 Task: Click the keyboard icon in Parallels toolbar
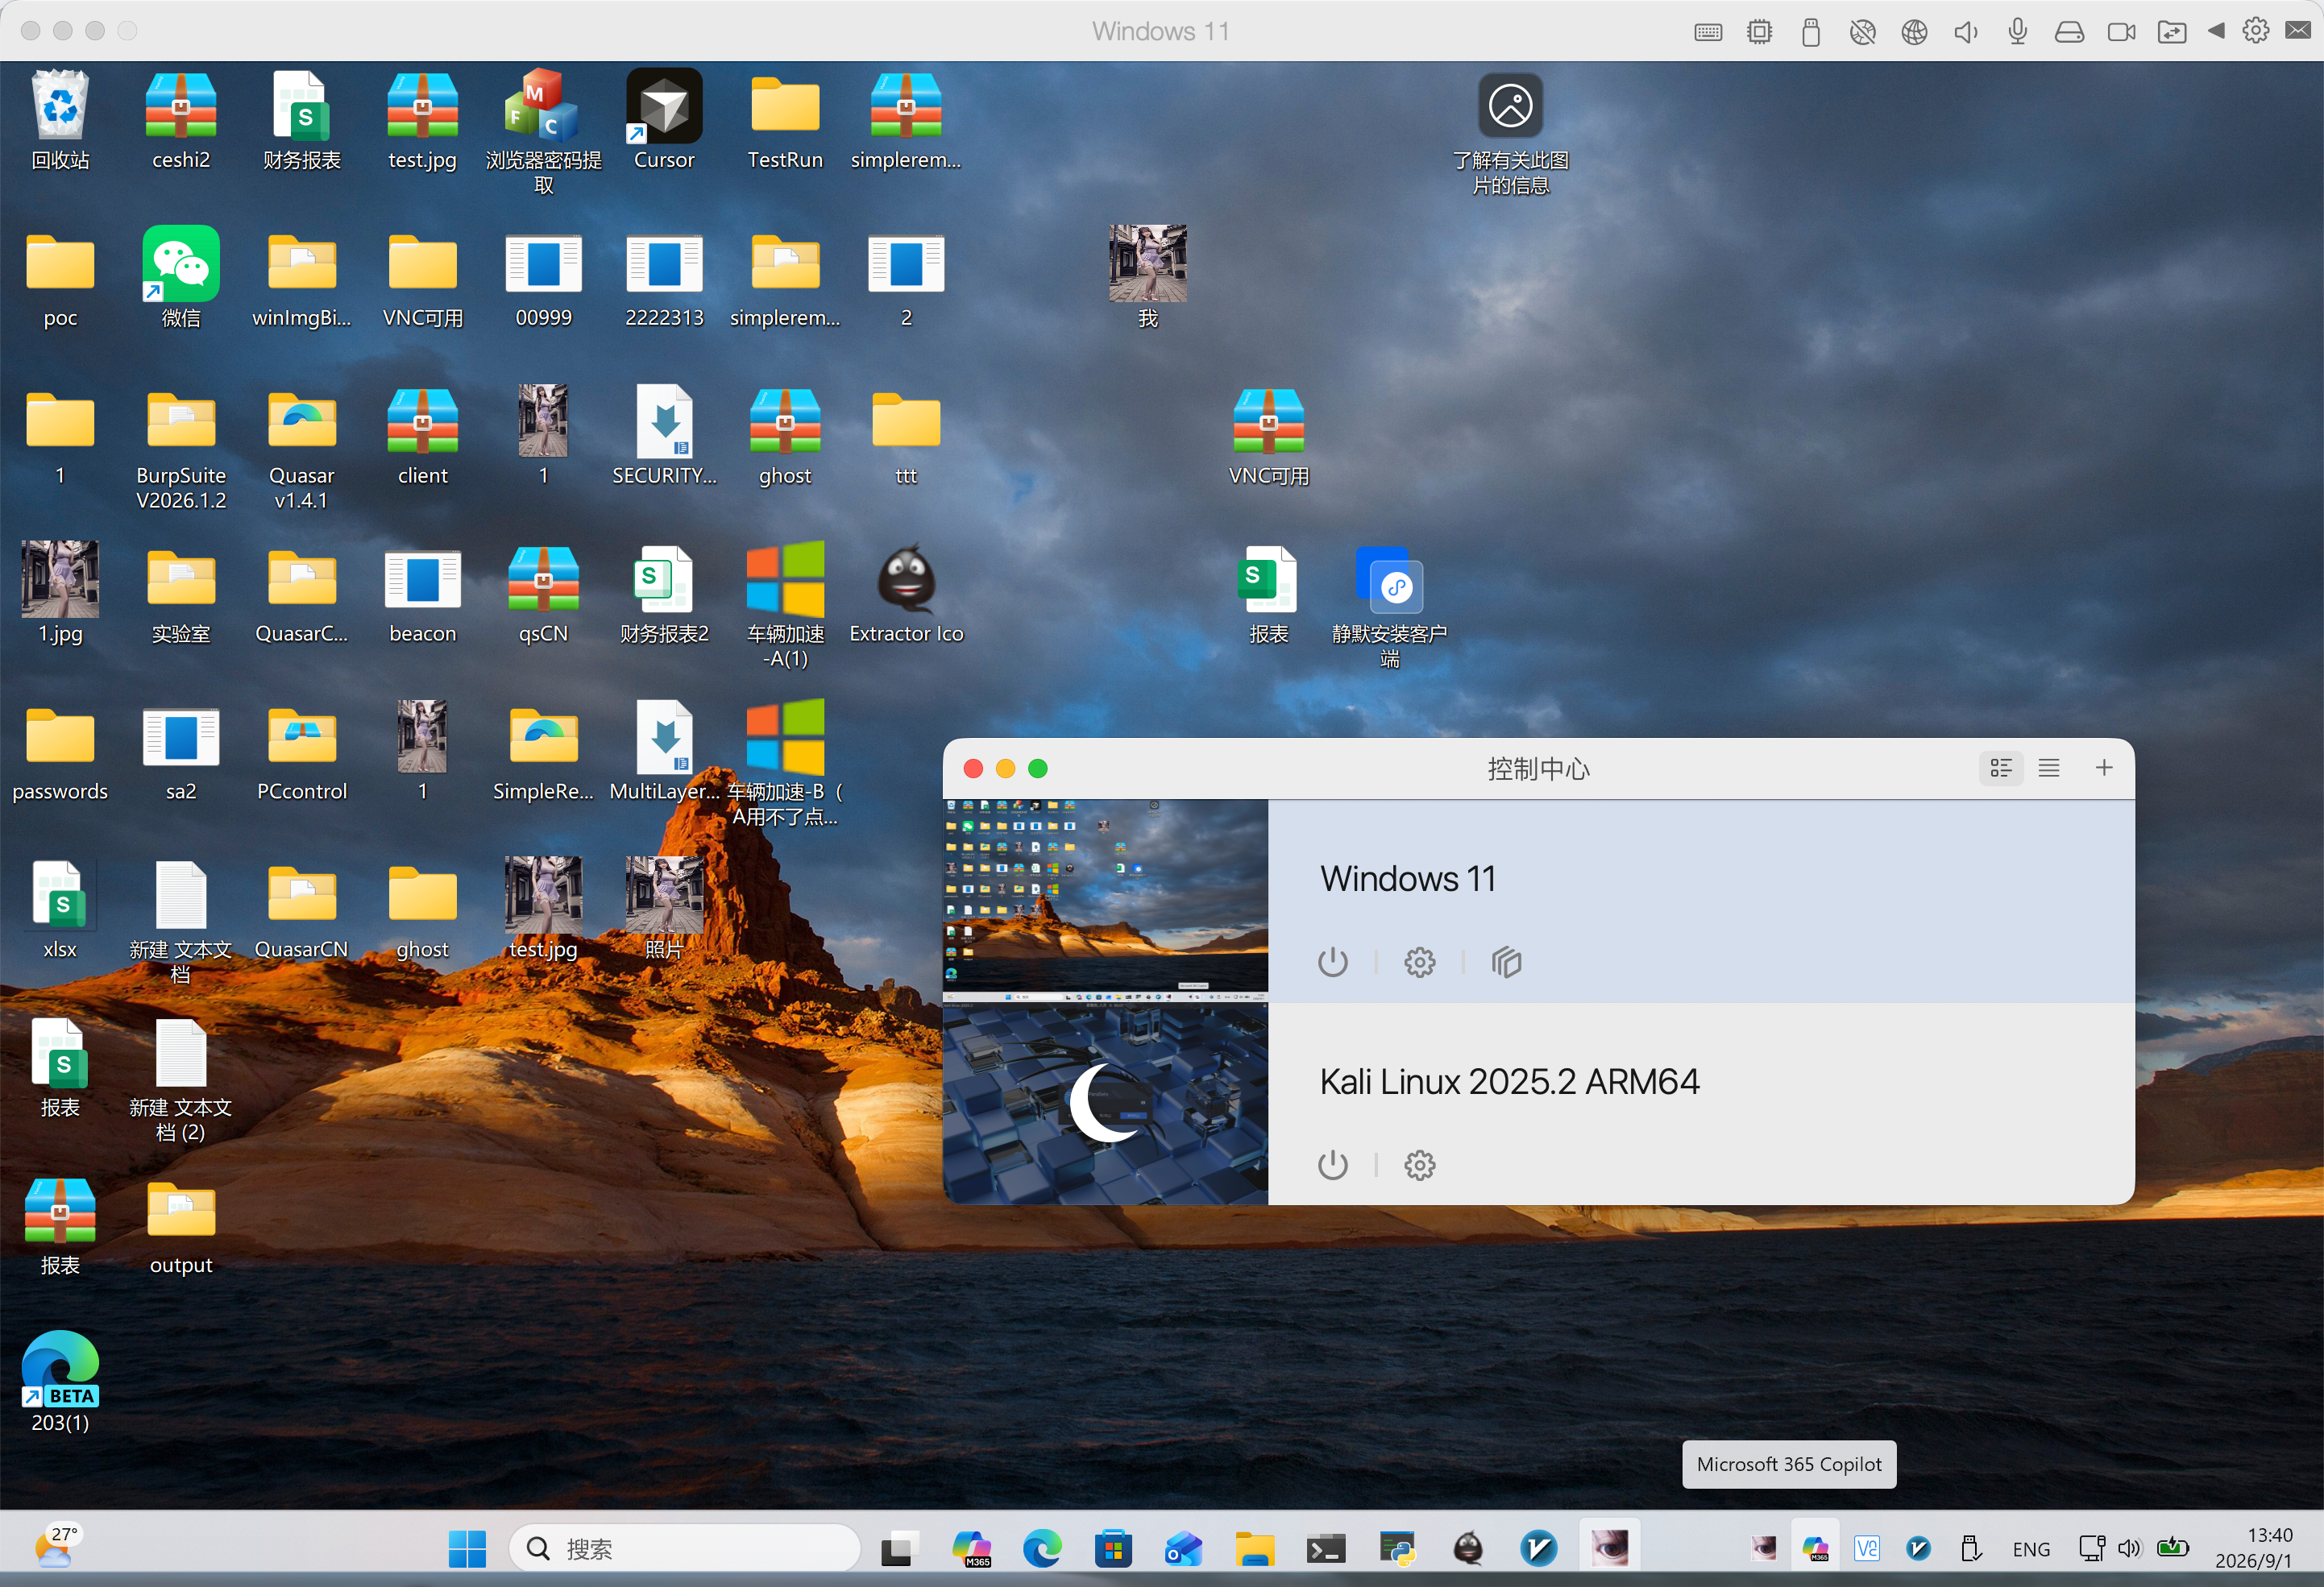1708,32
